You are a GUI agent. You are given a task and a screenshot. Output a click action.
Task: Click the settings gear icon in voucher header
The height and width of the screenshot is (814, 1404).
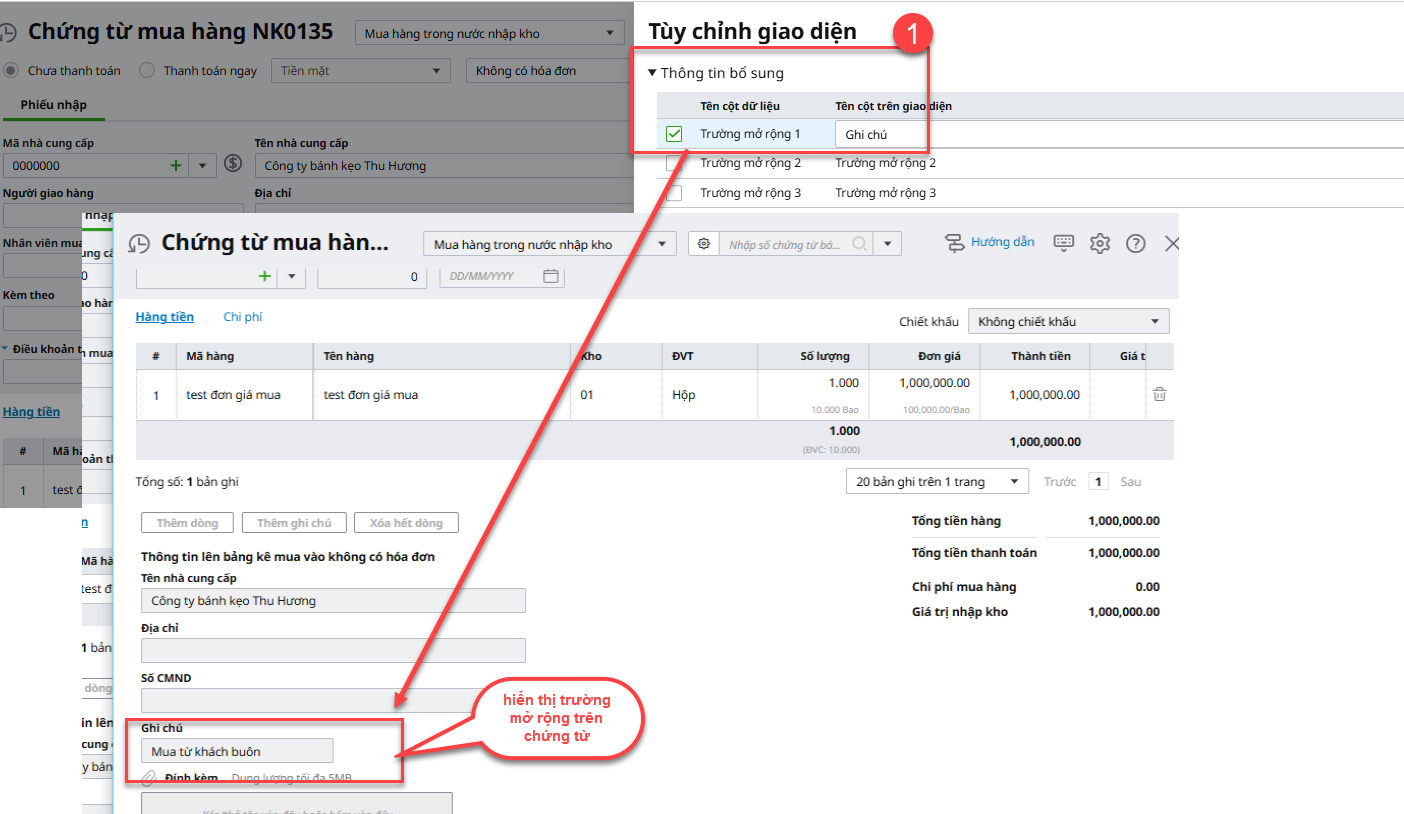[x=1100, y=243]
